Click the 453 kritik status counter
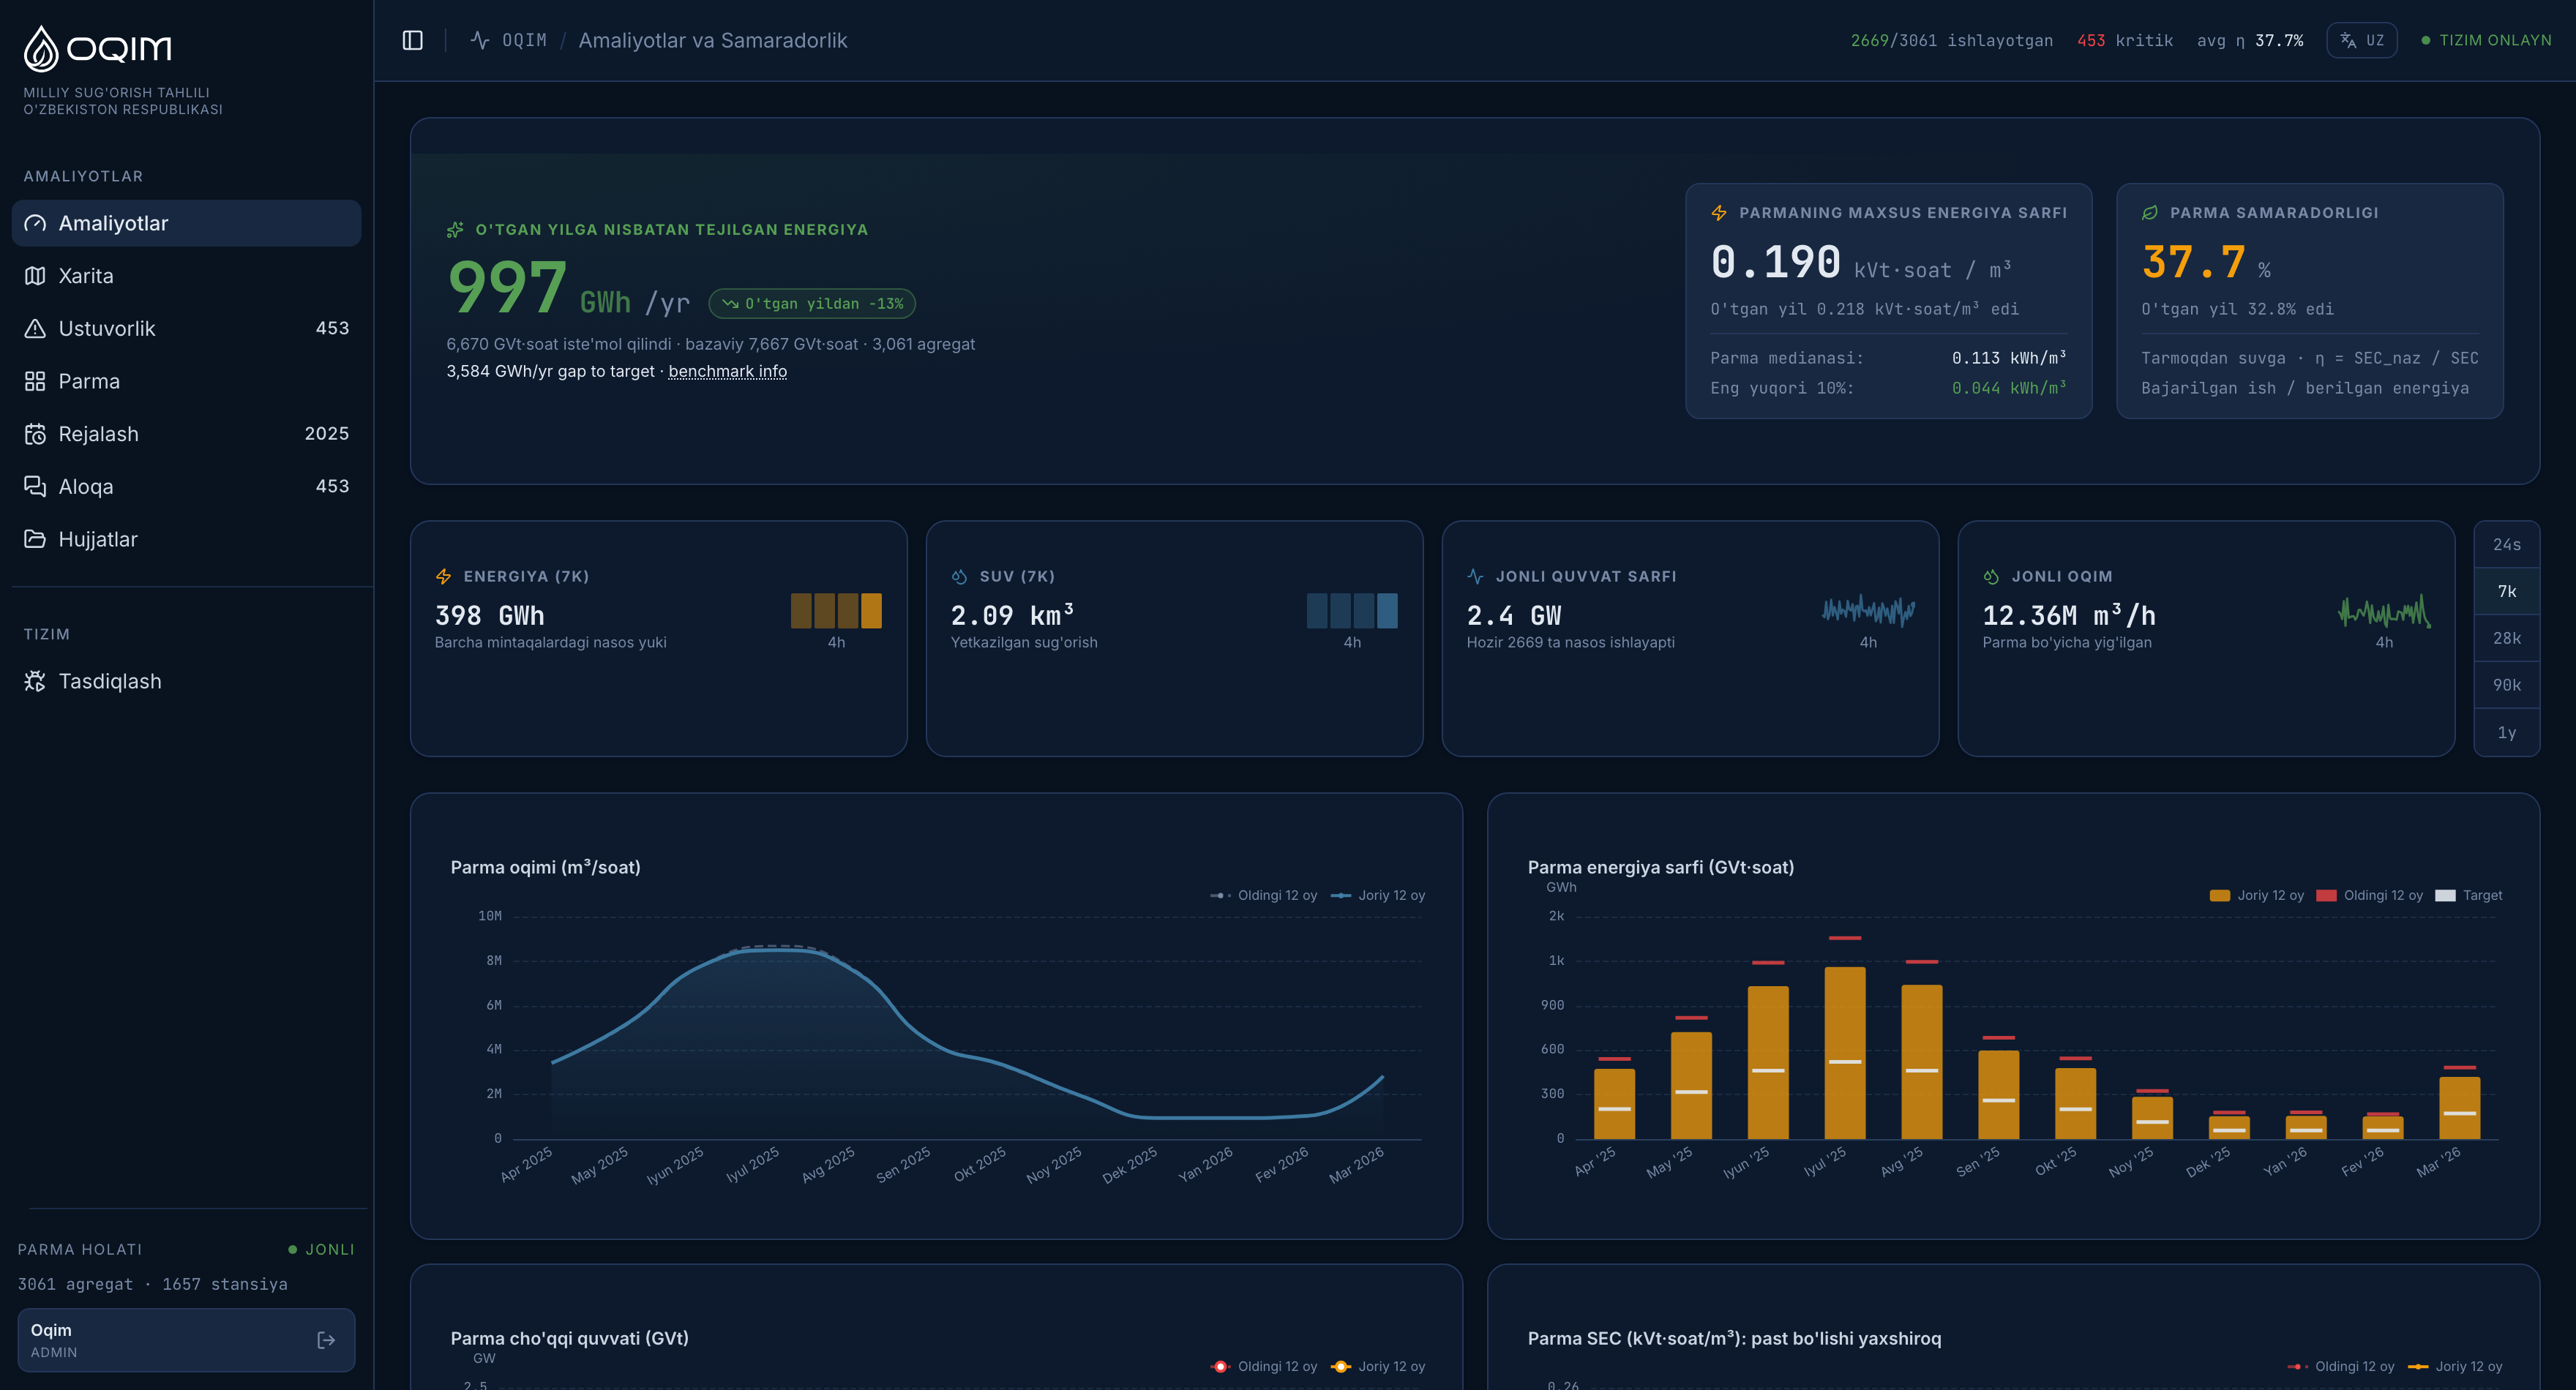Screen dimensions: 2576x1390 click(2125, 40)
